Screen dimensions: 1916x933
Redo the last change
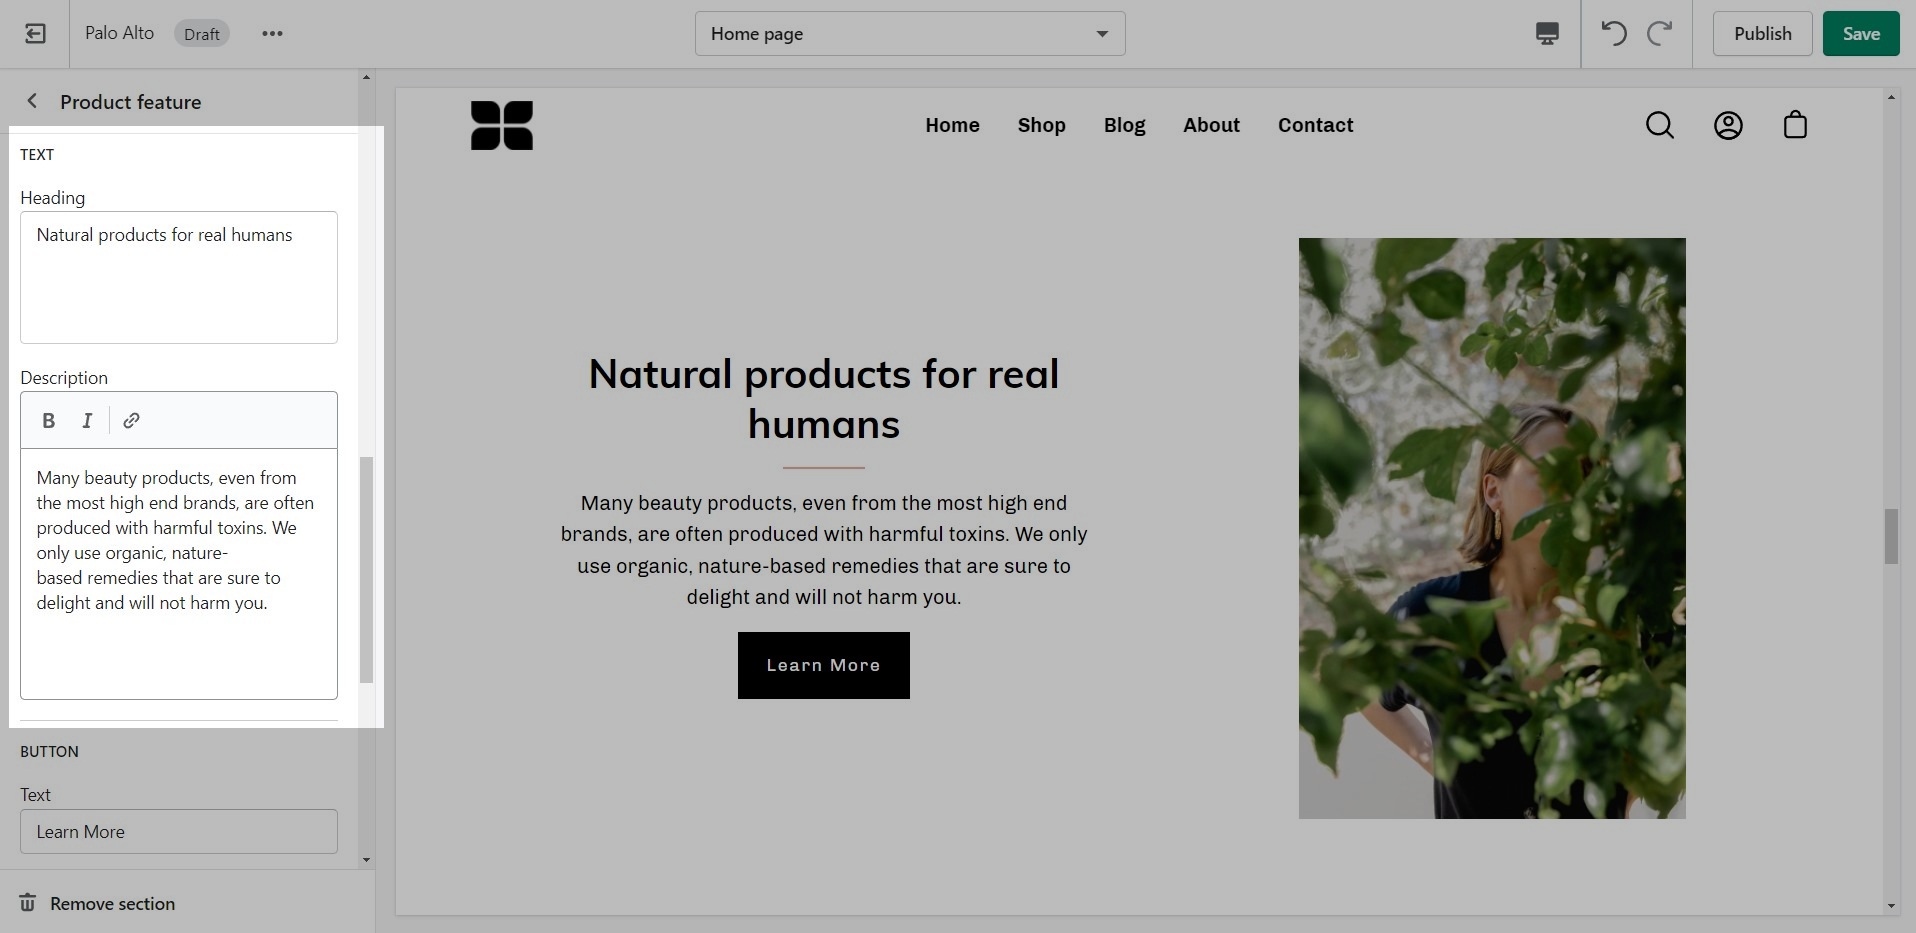1660,34
